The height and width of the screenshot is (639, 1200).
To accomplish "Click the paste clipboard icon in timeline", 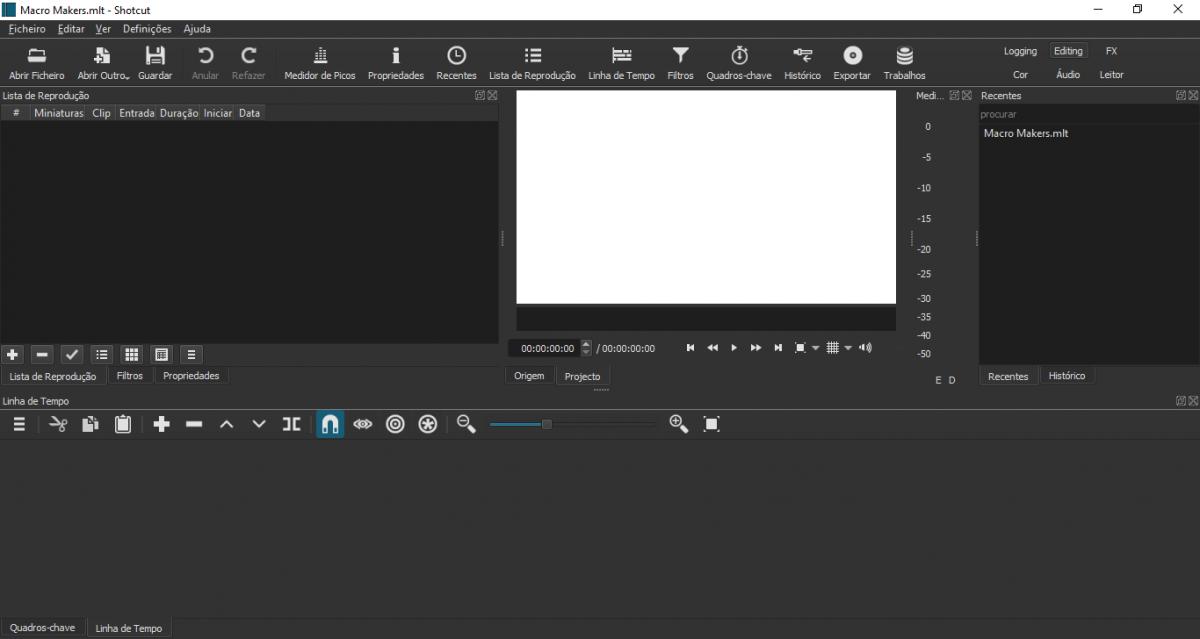I will pyautogui.click(x=123, y=424).
